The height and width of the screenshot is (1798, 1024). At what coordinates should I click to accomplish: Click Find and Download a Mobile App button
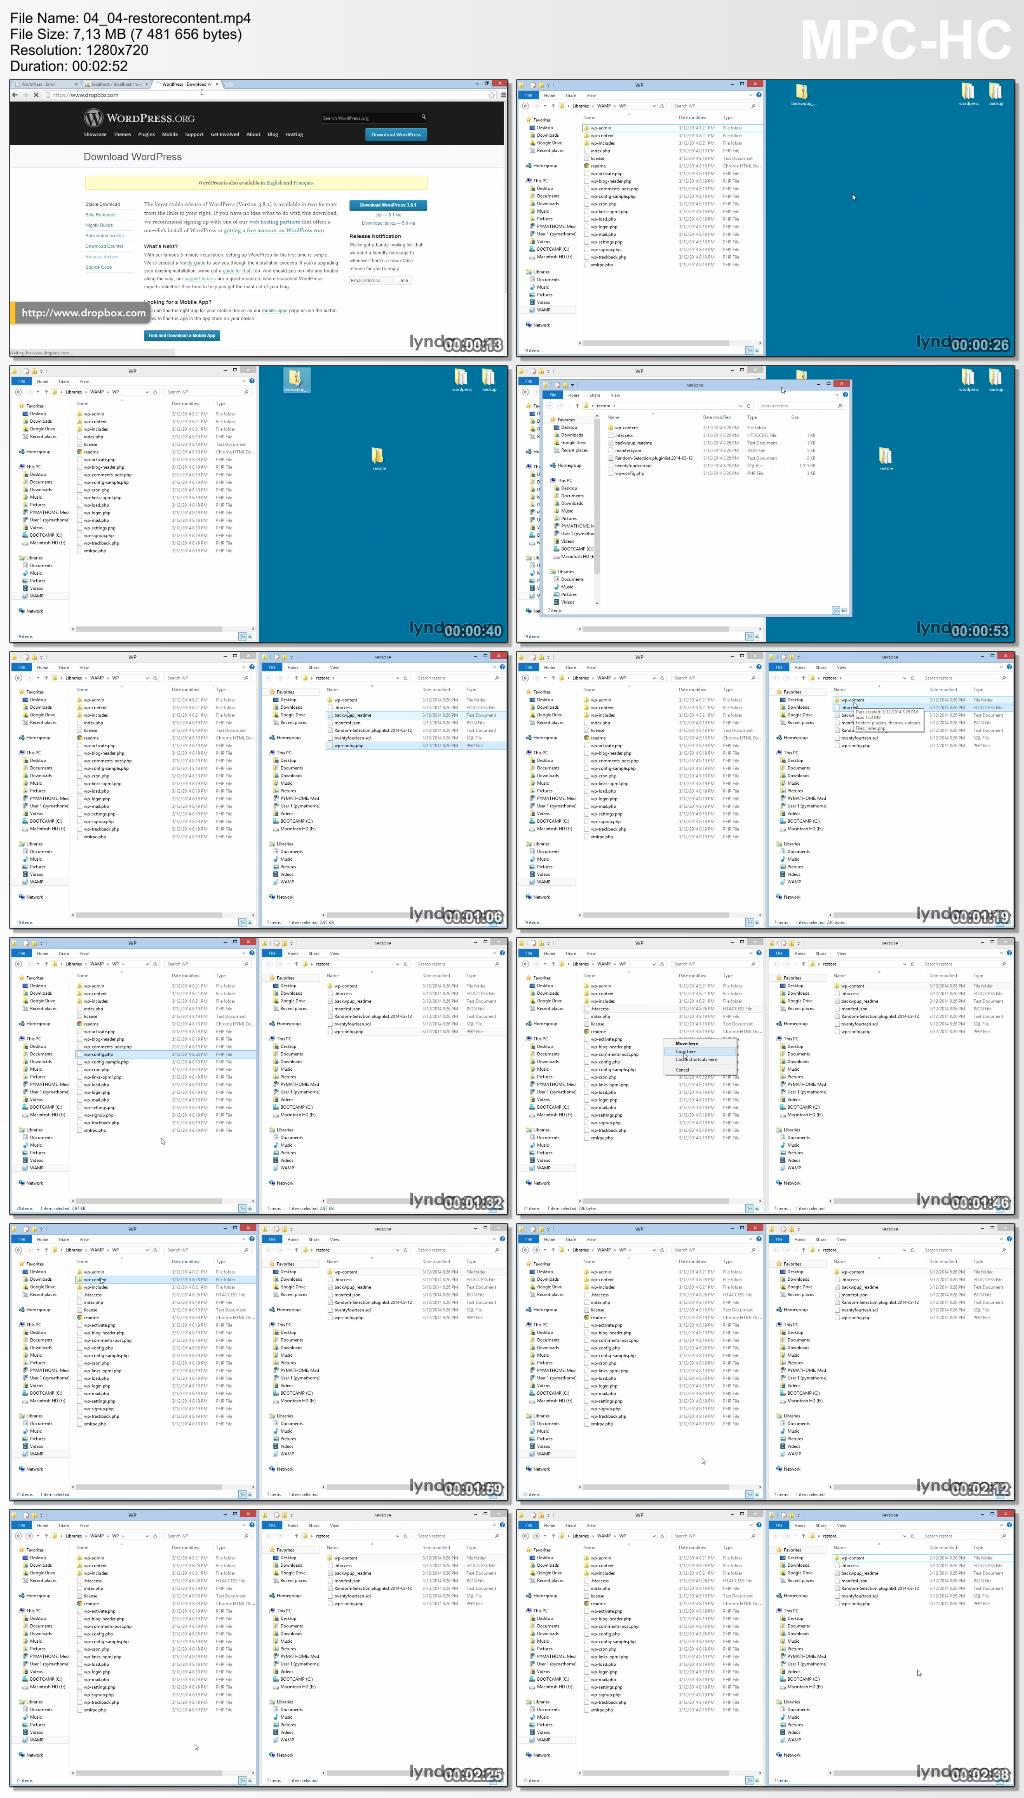coord(182,336)
